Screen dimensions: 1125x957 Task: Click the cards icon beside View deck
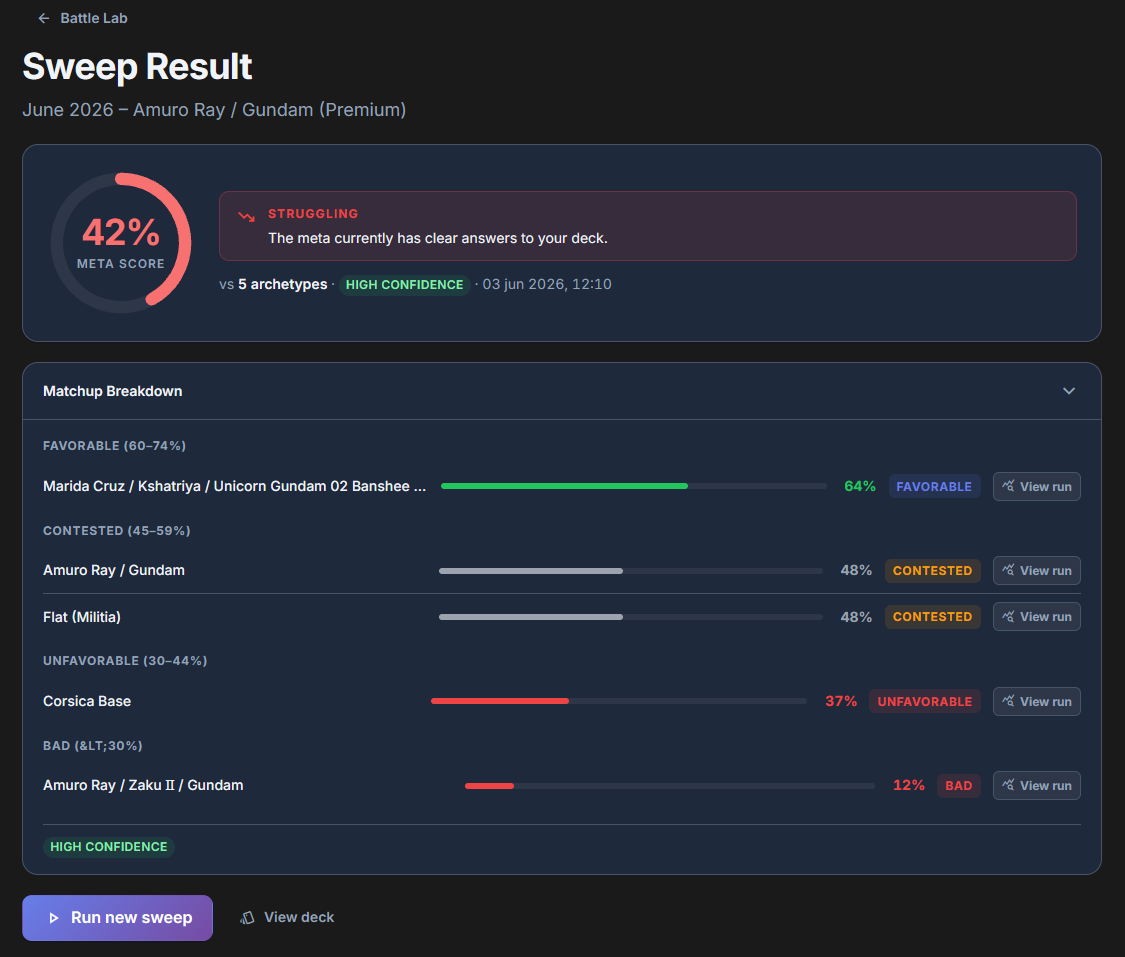[x=248, y=918]
